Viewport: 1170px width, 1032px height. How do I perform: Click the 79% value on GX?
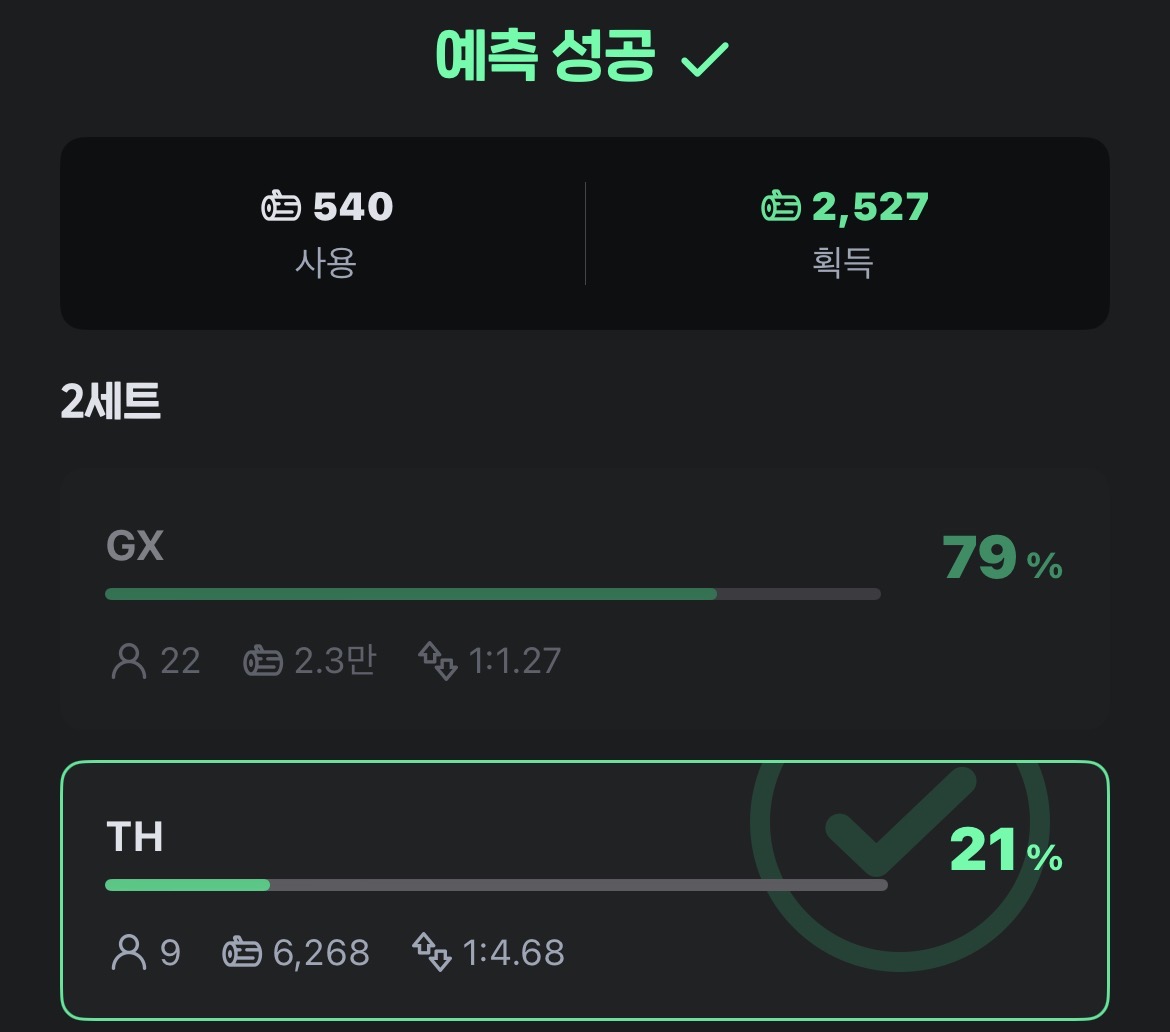1001,558
